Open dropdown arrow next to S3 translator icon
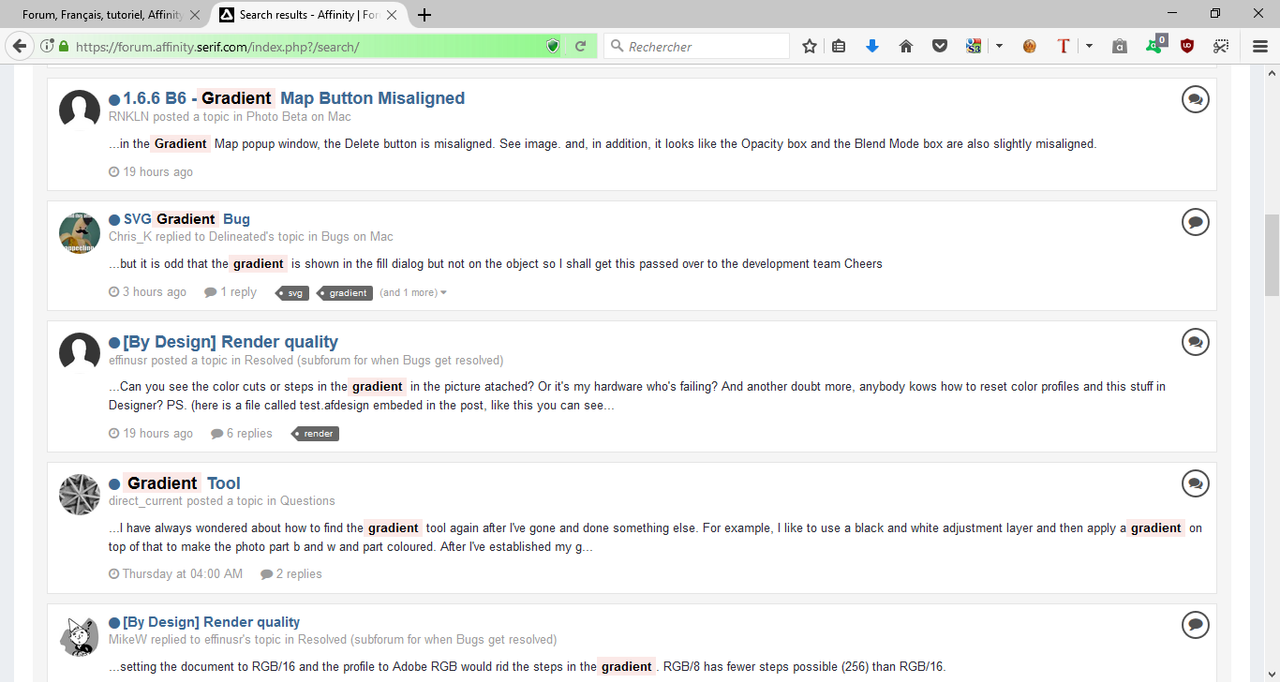1280x682 pixels. 998,46
